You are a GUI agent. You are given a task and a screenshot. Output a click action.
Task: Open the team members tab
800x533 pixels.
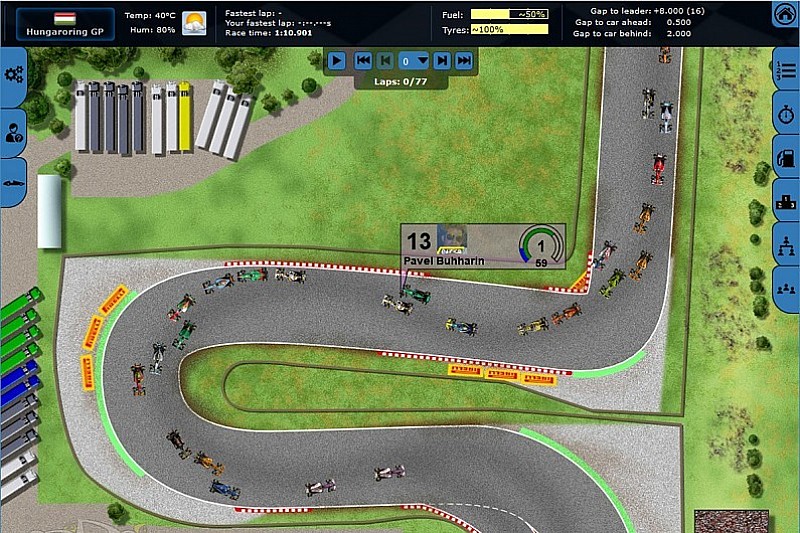[x=786, y=290]
